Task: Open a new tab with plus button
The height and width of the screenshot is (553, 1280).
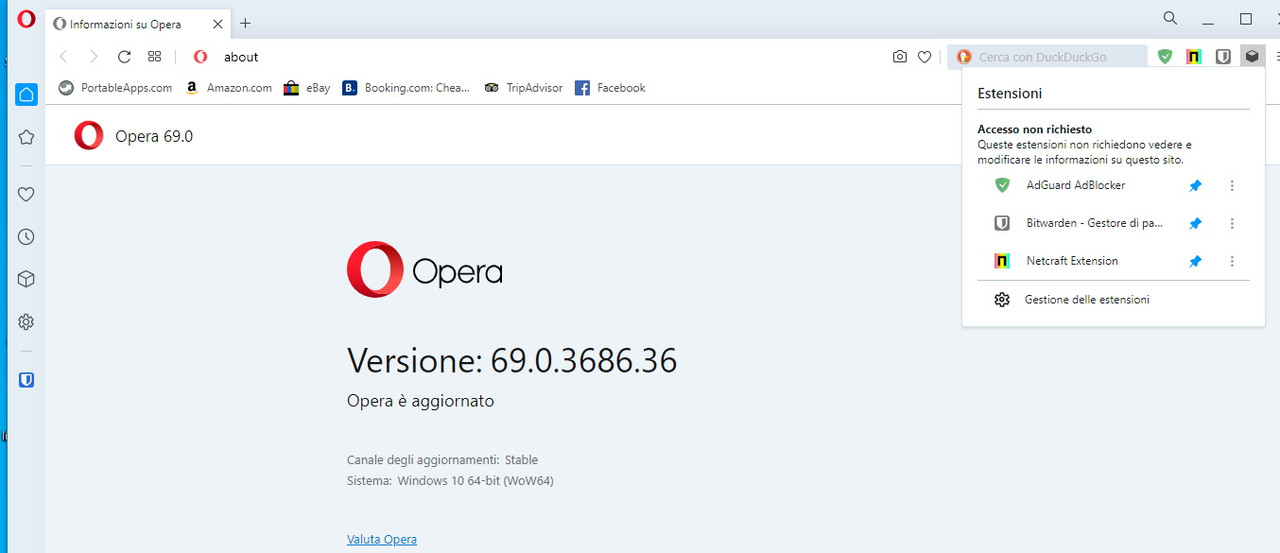Action: pos(245,23)
